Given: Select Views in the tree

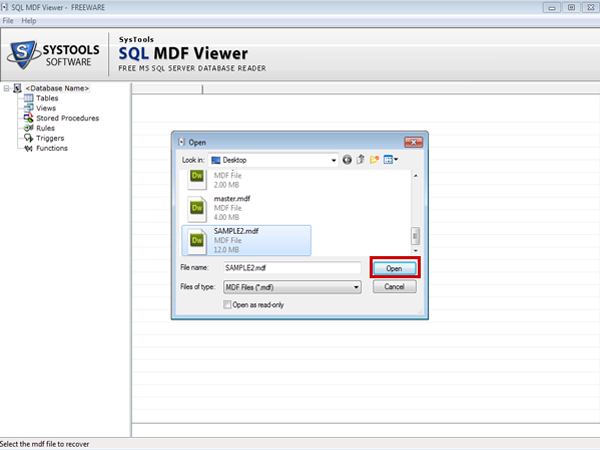Looking at the screenshot, I should coord(46,108).
